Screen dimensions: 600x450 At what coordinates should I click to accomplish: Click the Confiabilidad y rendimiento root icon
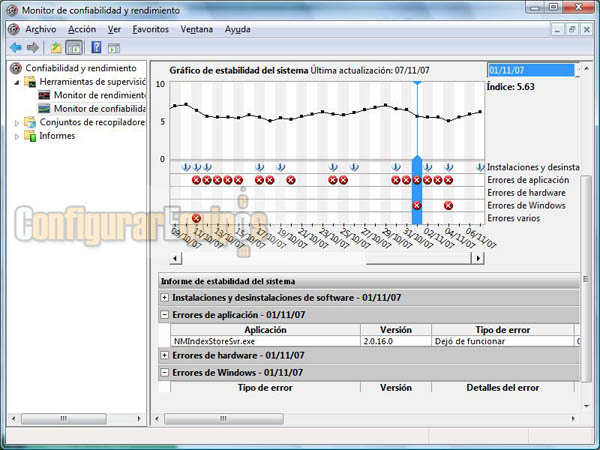(x=16, y=68)
